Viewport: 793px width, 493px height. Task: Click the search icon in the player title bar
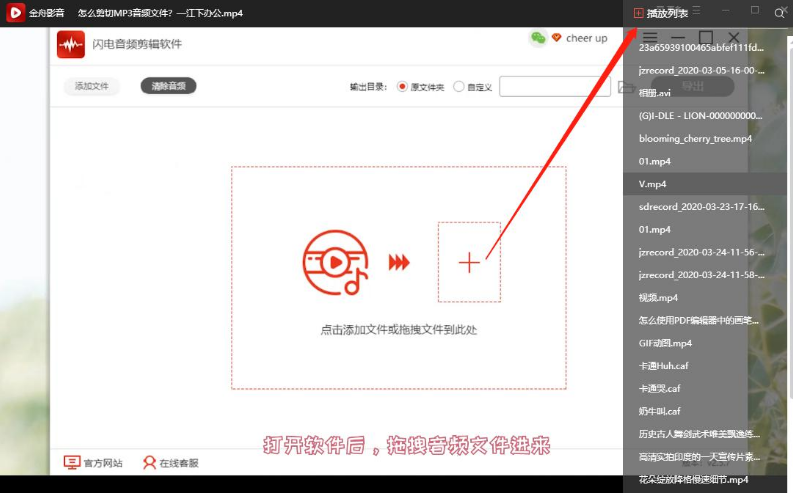pos(779,13)
